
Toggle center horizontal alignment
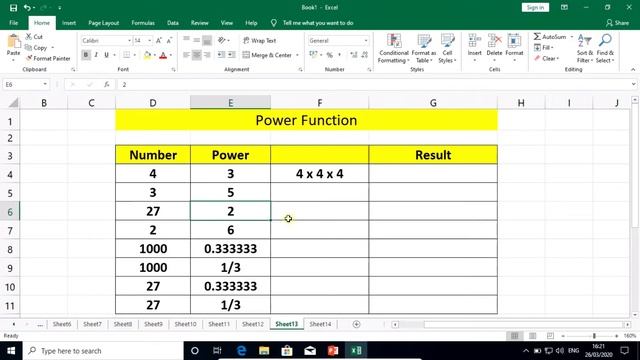197,55
